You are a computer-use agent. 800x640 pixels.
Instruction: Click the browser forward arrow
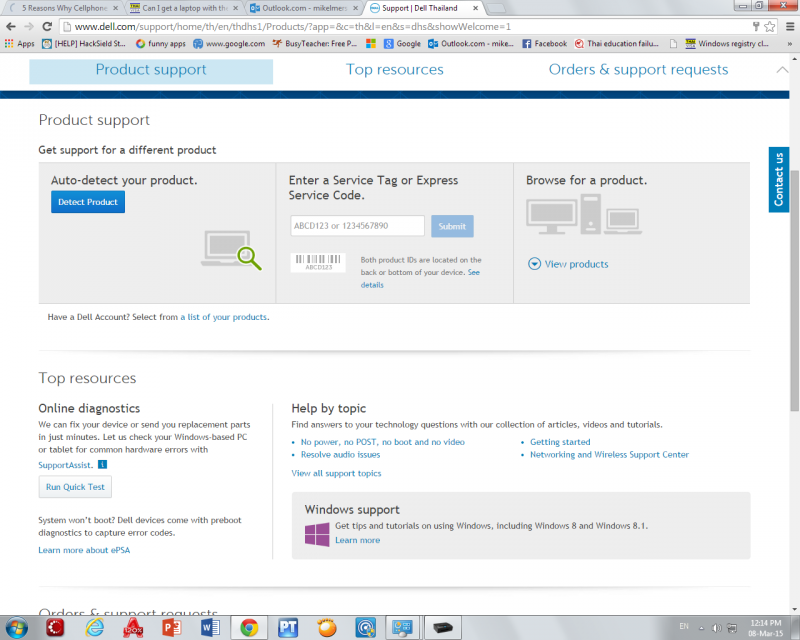[29, 27]
